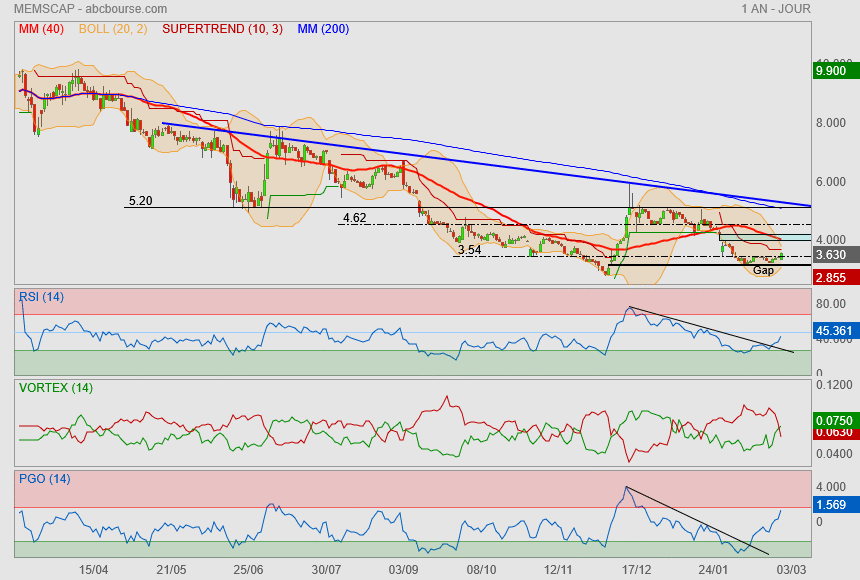This screenshot has height=580, width=860.
Task: Click the 4.62 level label
Action: (x=354, y=218)
